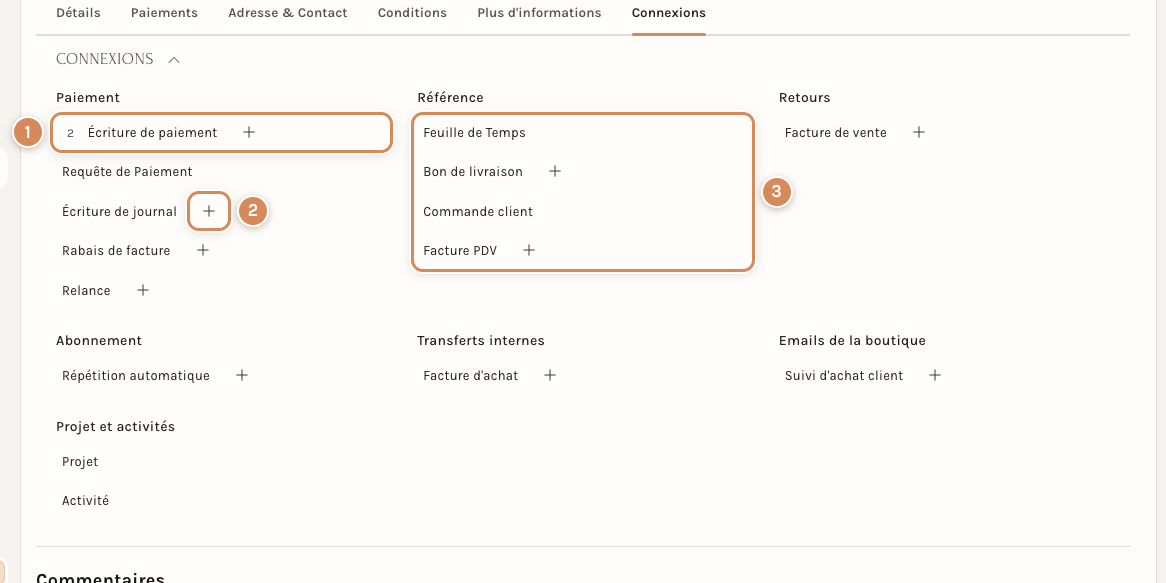
Task: Select the Conditions tab
Action: [412, 13]
